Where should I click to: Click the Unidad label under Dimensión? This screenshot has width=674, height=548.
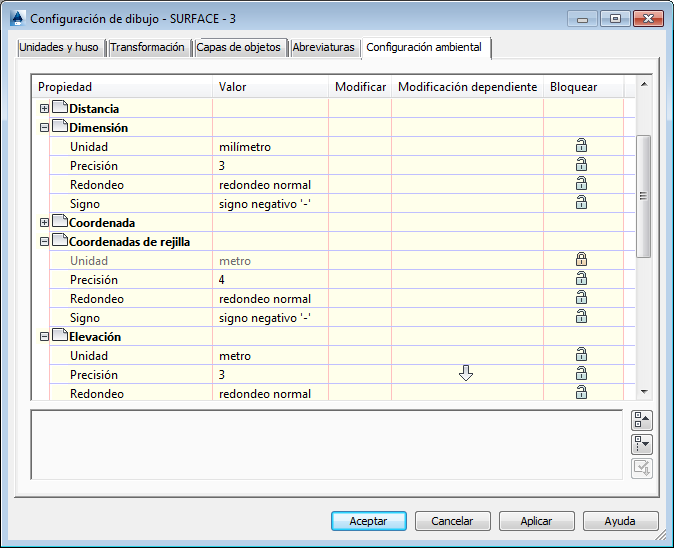pyautogui.click(x=89, y=147)
